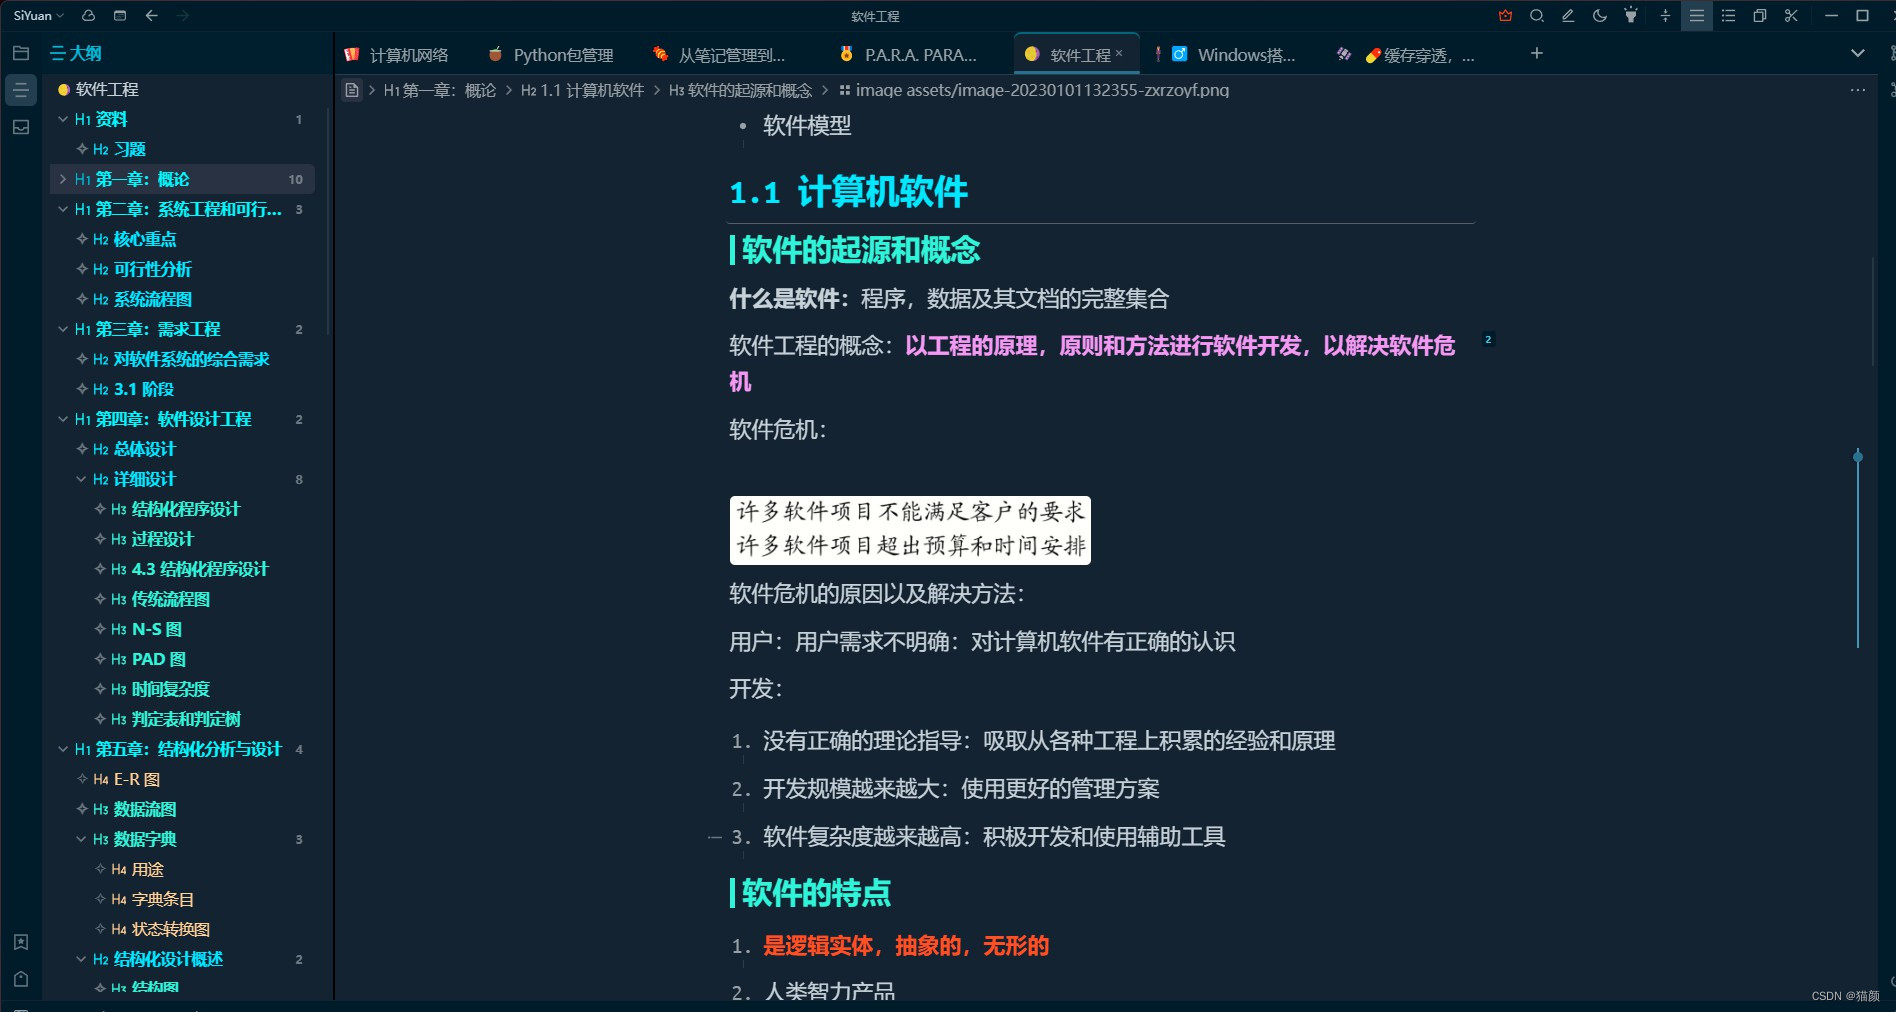Open the inbox tray sidebar icon
This screenshot has width=1896, height=1012.
point(21,127)
